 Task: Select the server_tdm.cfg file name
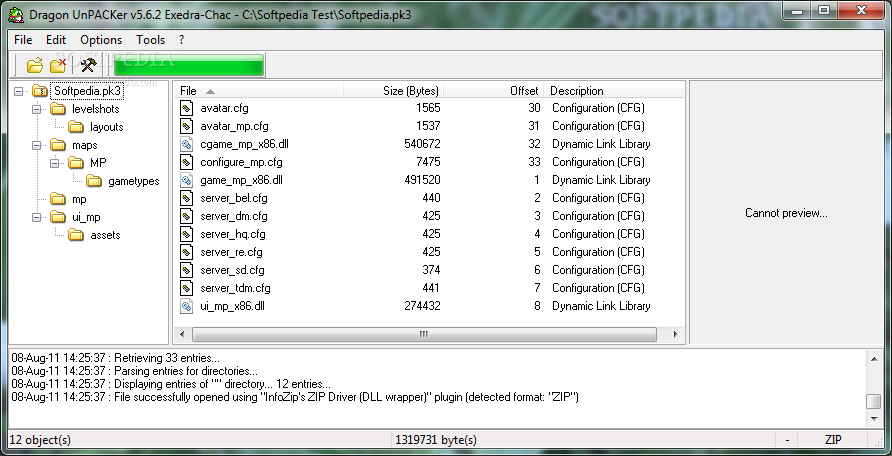click(235, 288)
